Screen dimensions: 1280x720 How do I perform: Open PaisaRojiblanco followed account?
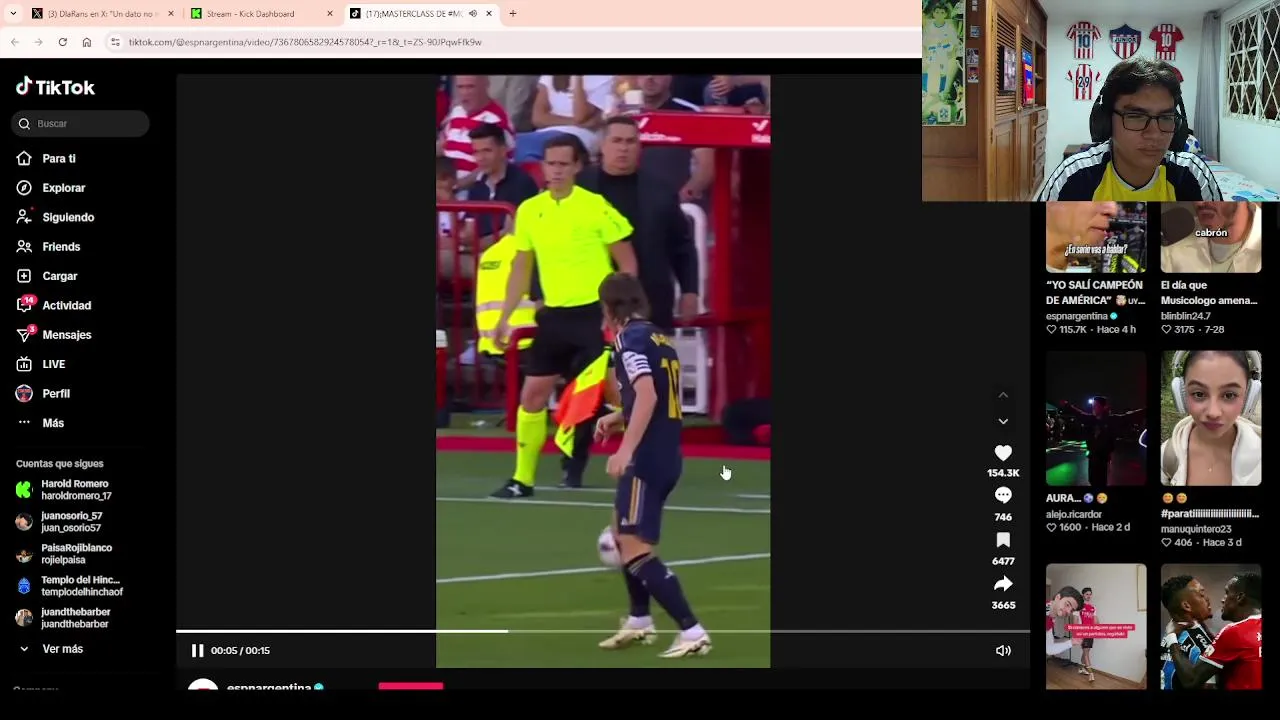point(64,554)
